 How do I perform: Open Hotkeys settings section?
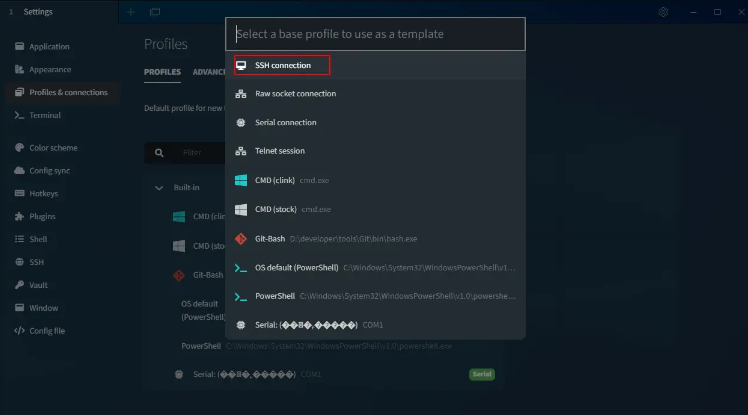[62, 193]
